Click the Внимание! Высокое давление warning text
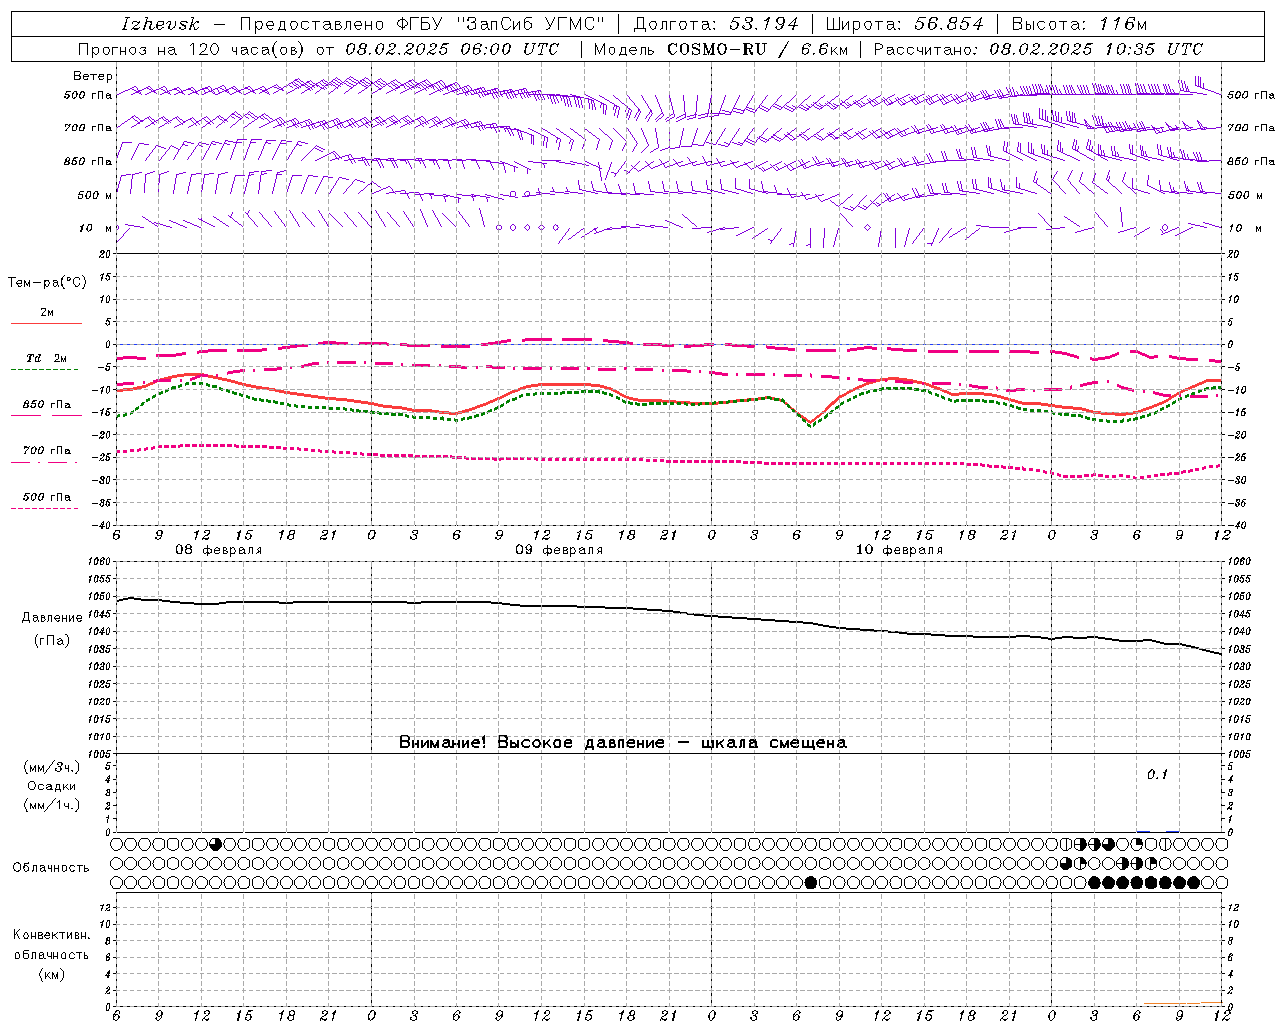Image resolution: width=1280 pixels, height=1024 pixels. (x=622, y=743)
